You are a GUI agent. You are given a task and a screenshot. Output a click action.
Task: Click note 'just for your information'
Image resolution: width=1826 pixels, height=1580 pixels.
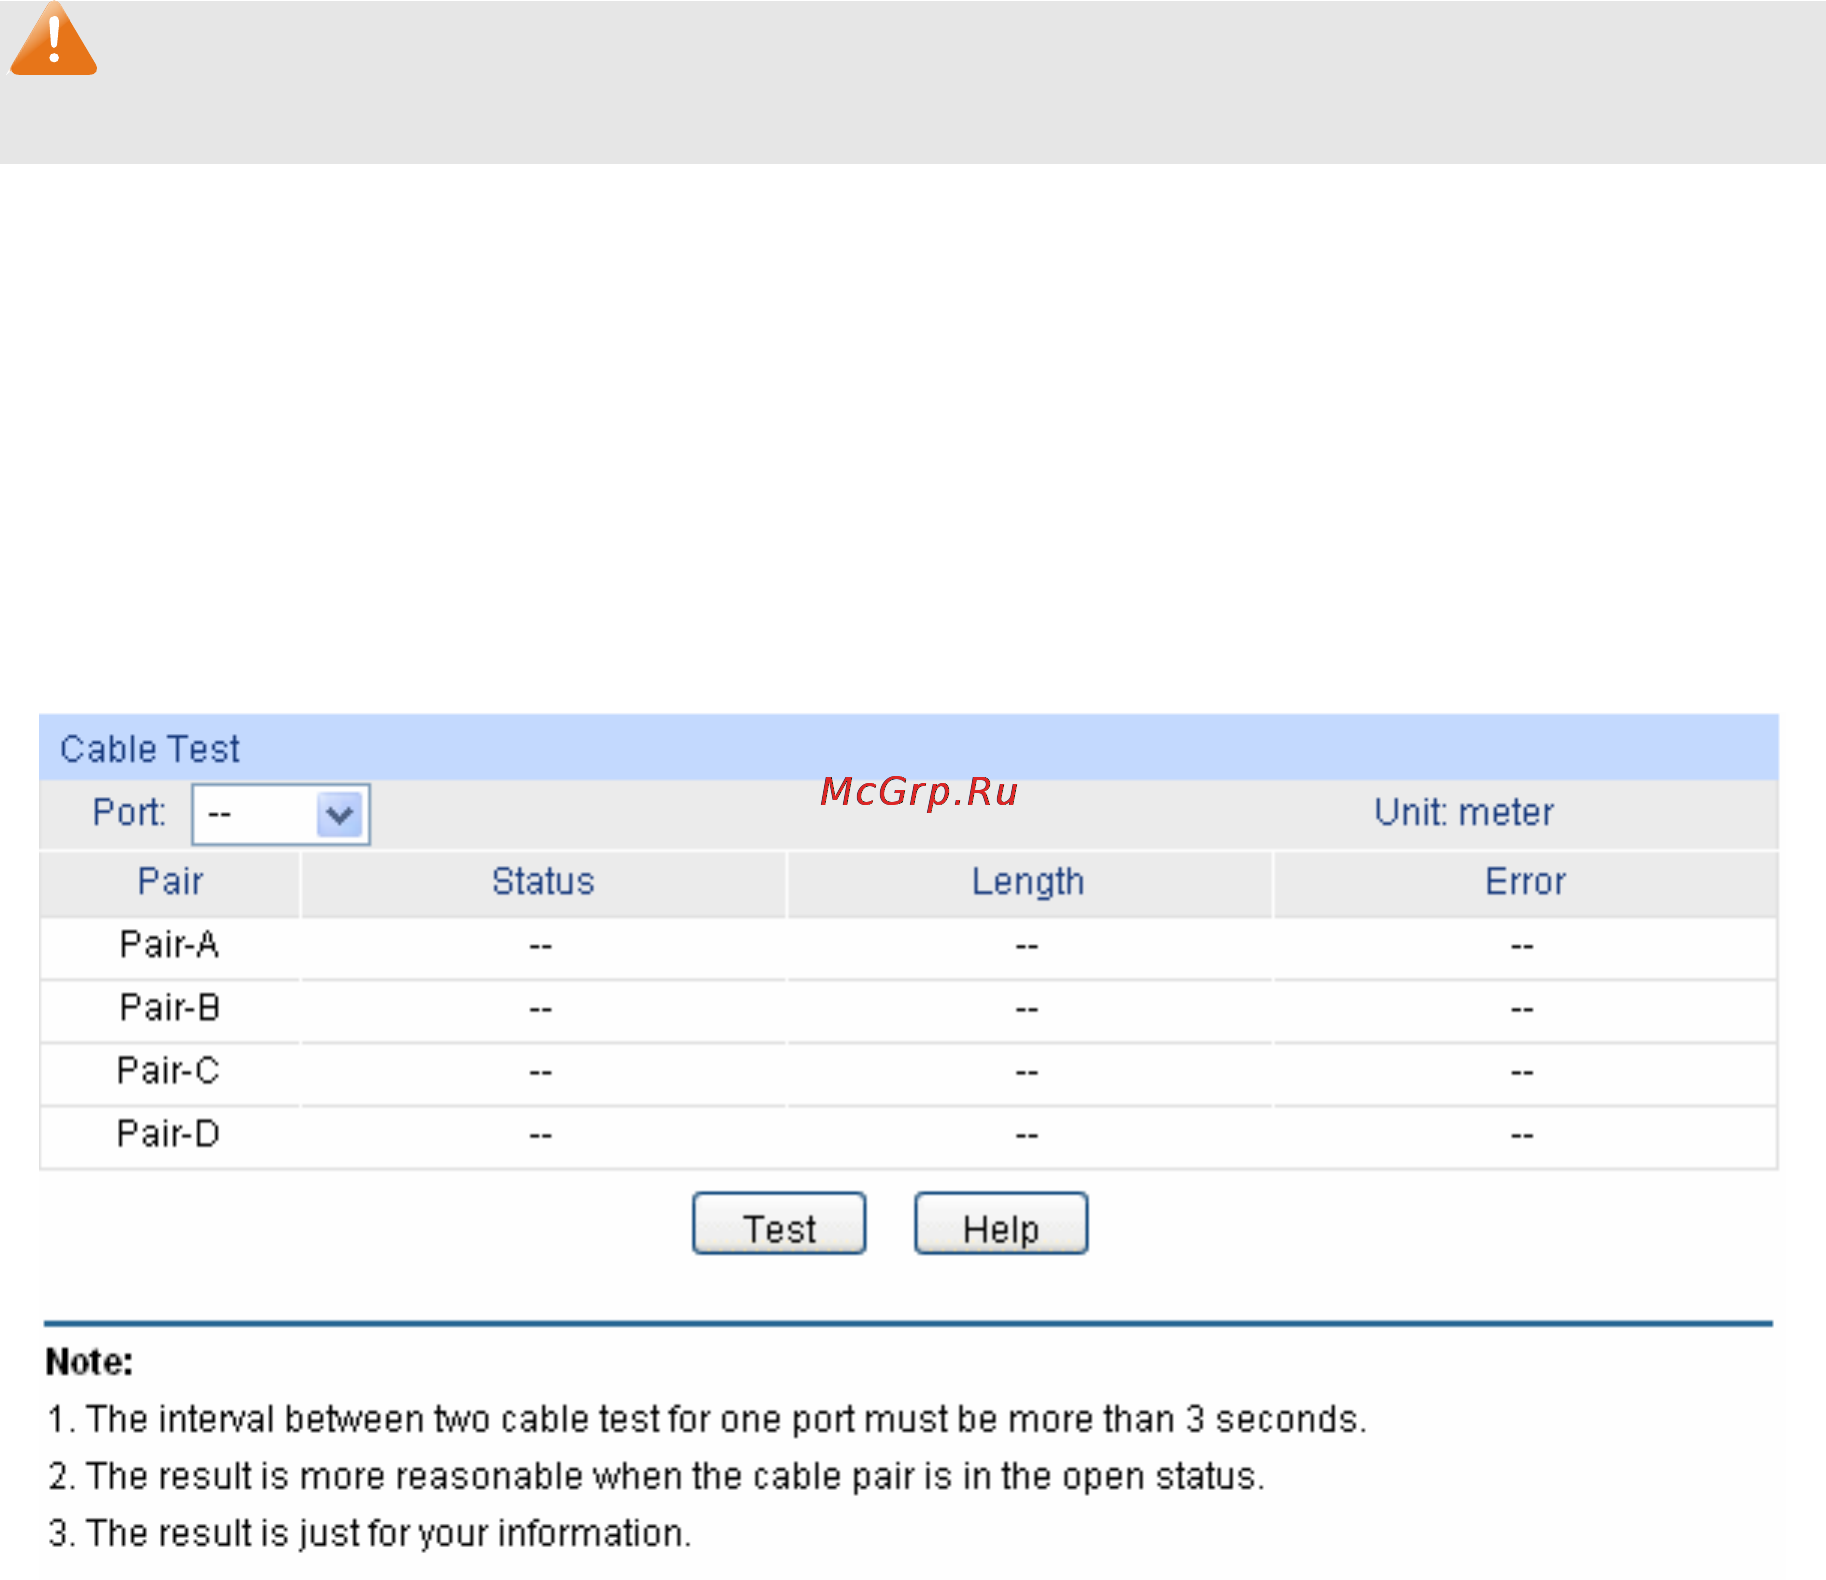click(370, 1534)
